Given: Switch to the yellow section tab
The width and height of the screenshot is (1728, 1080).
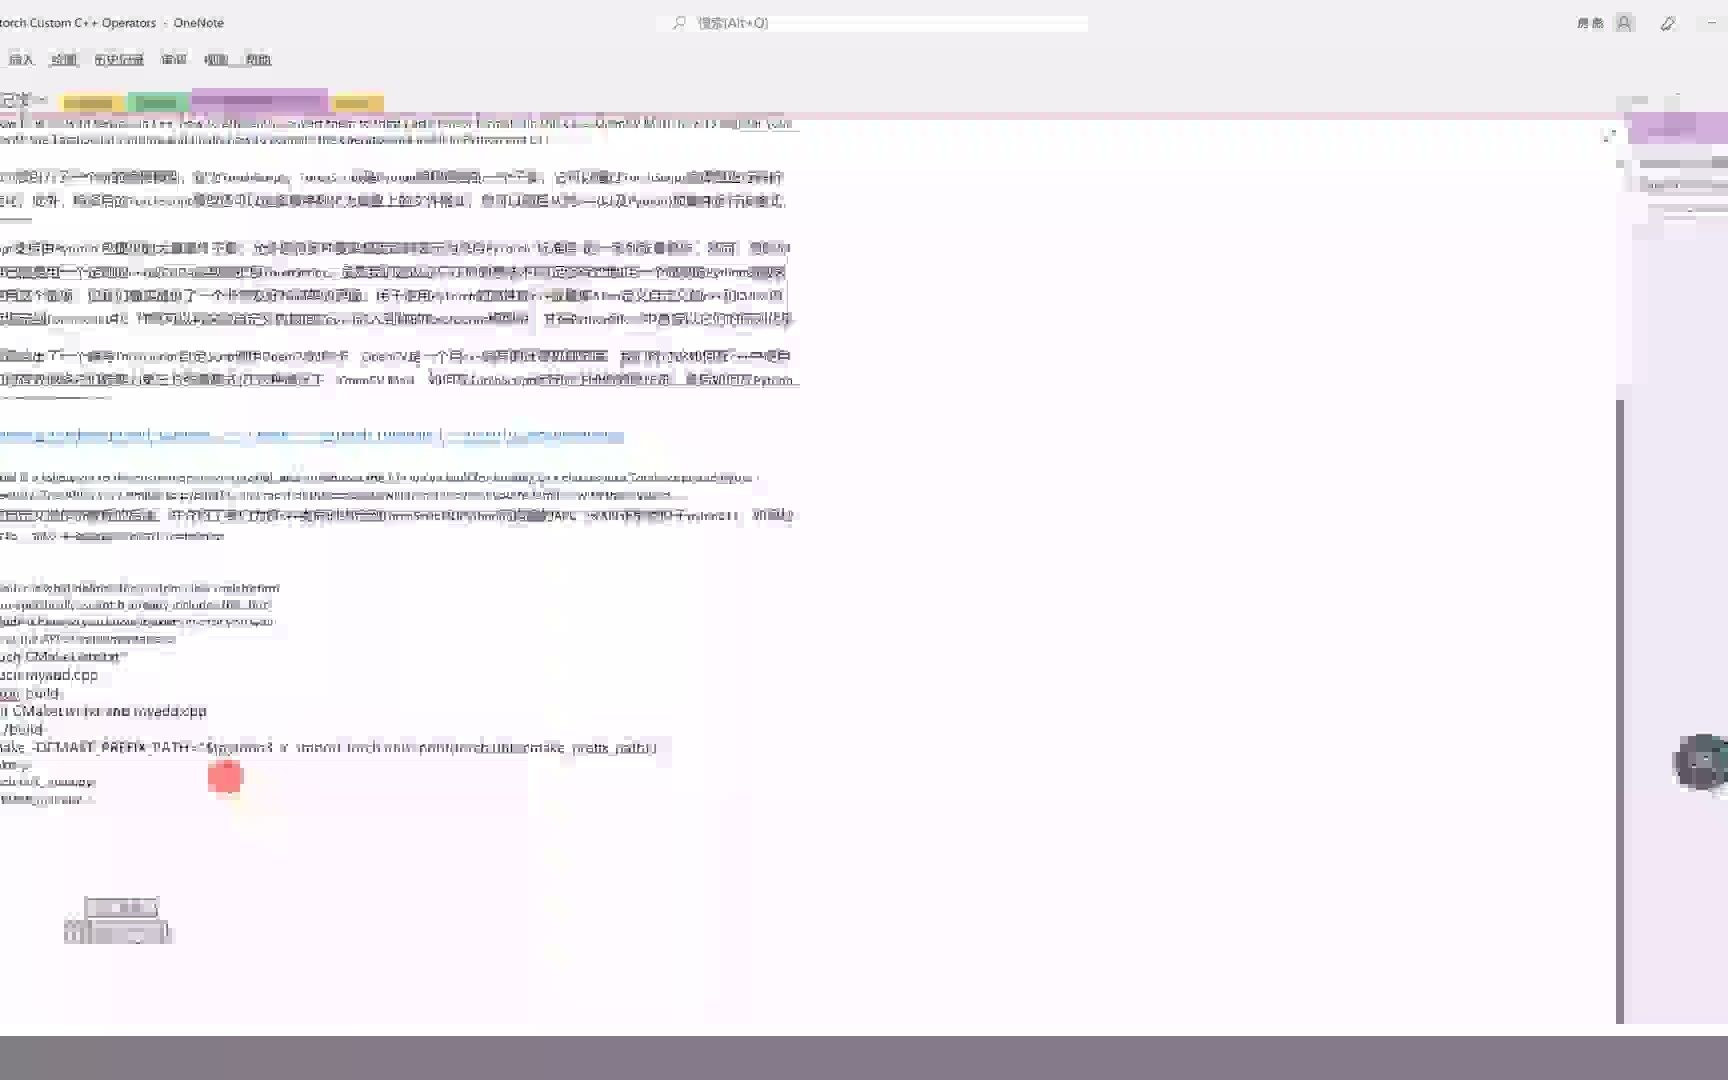Looking at the screenshot, I should [x=92, y=103].
